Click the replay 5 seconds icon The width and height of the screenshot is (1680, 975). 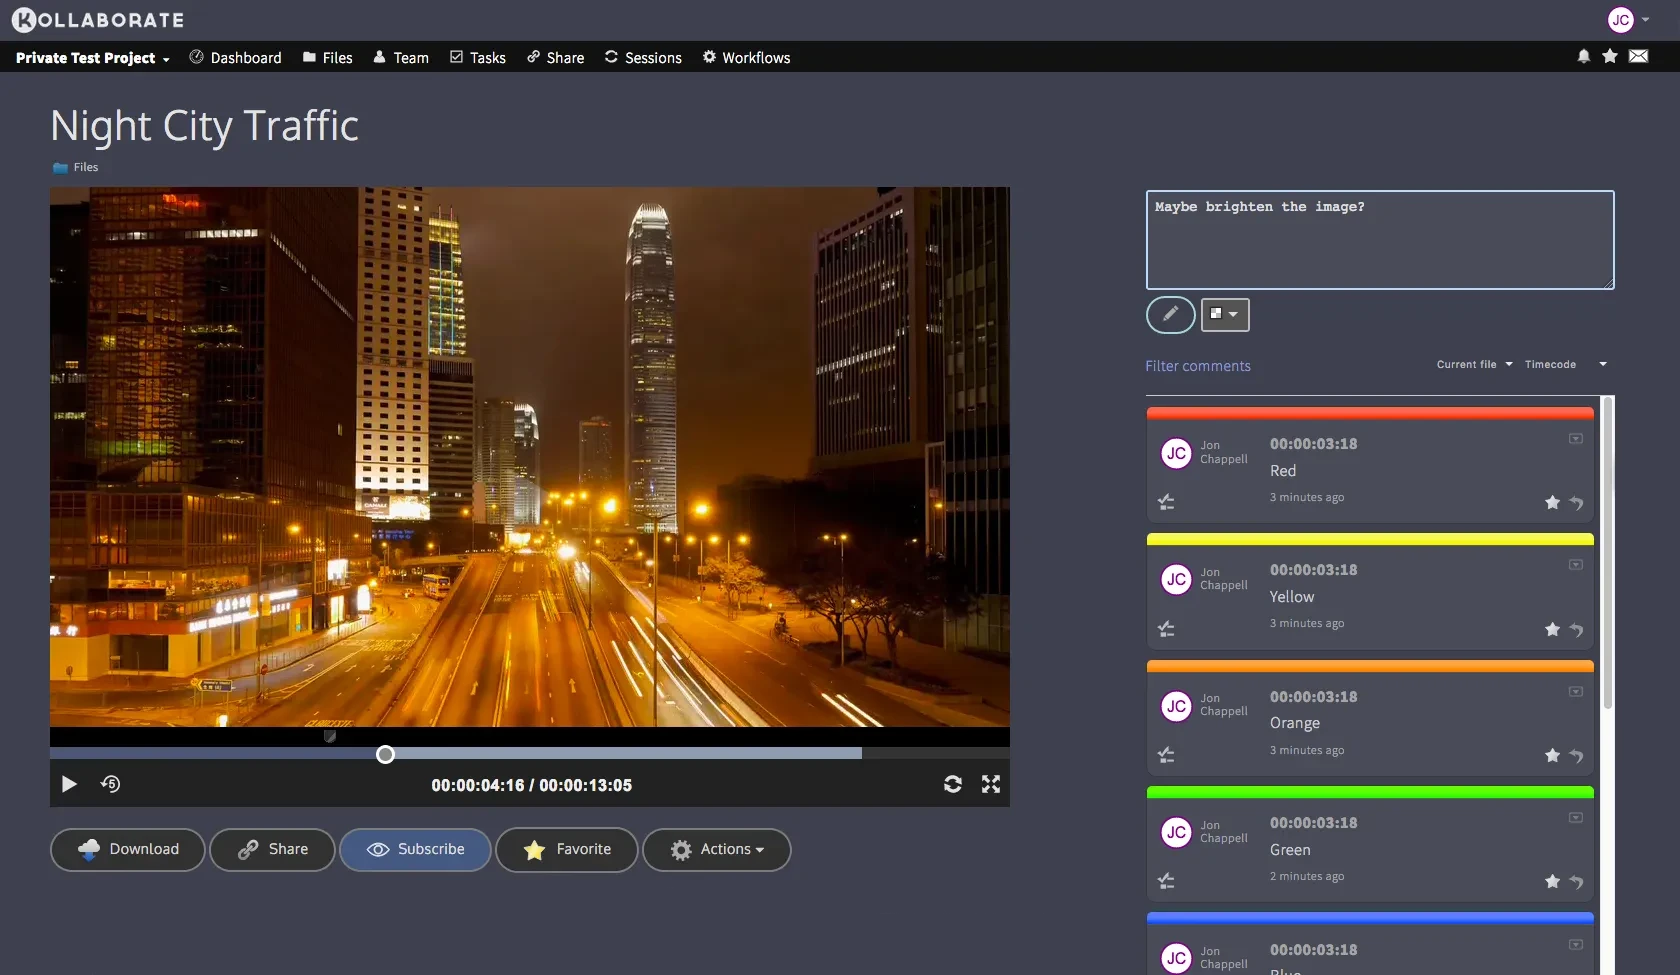[110, 784]
